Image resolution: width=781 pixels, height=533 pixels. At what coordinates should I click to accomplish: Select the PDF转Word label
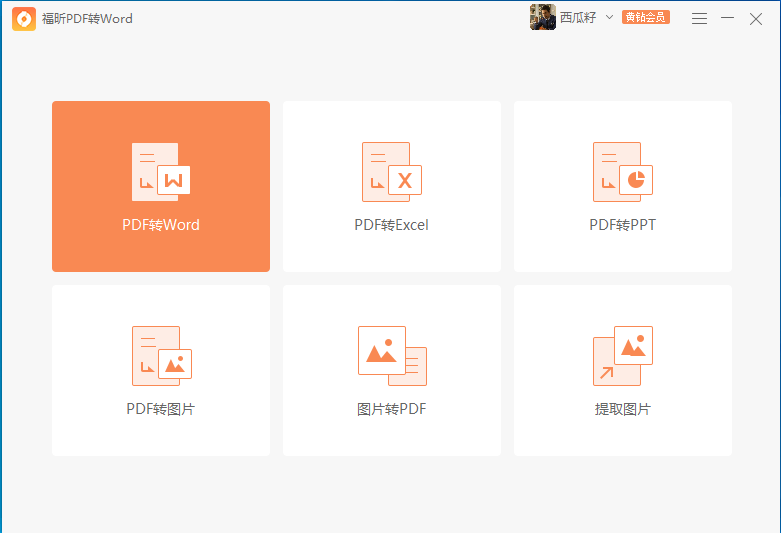pyautogui.click(x=161, y=225)
